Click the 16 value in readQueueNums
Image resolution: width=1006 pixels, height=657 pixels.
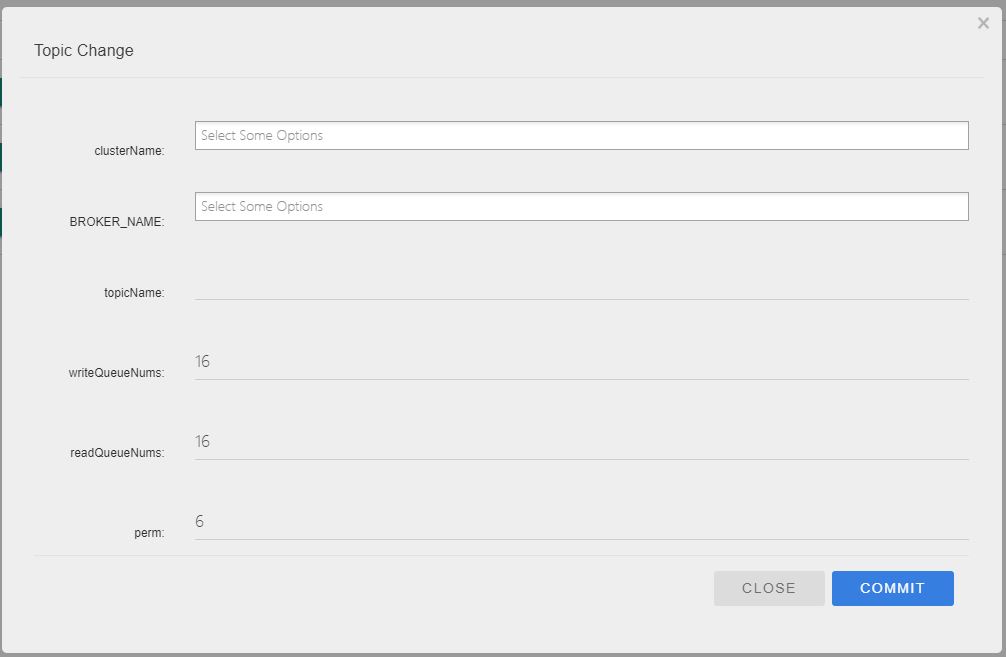(203, 442)
